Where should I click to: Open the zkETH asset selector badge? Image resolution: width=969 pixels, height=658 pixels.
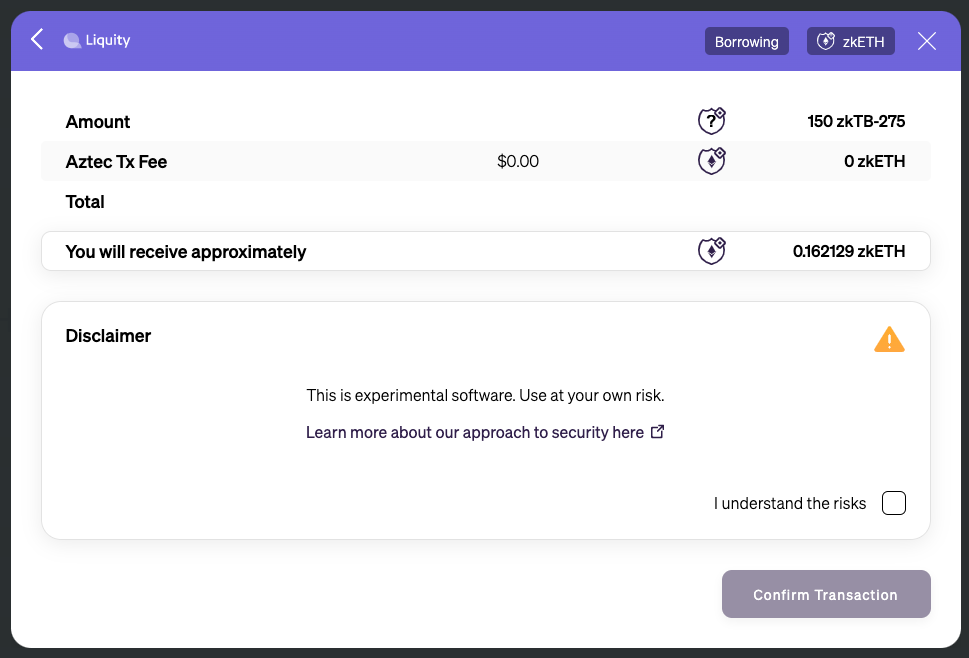coord(850,41)
